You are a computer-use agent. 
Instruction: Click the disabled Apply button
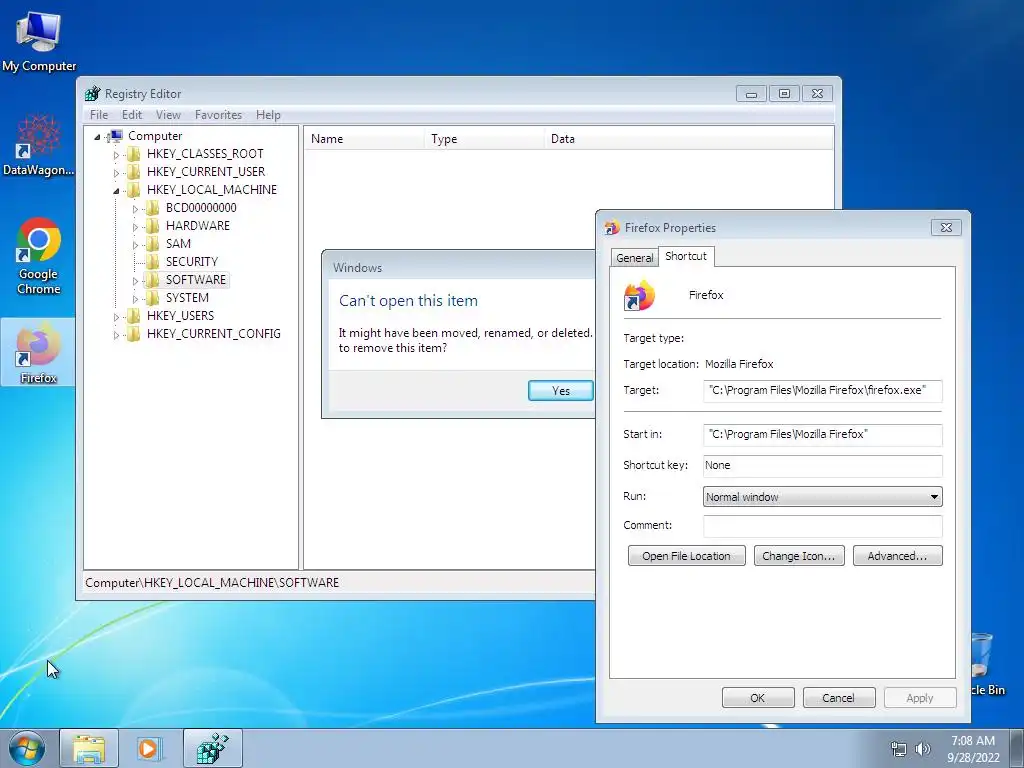(x=920, y=697)
